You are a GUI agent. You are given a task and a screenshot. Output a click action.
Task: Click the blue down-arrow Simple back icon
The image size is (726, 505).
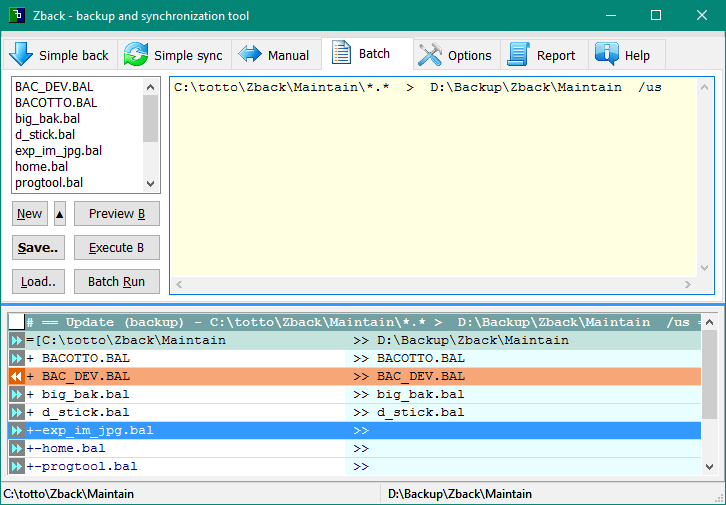point(21,54)
